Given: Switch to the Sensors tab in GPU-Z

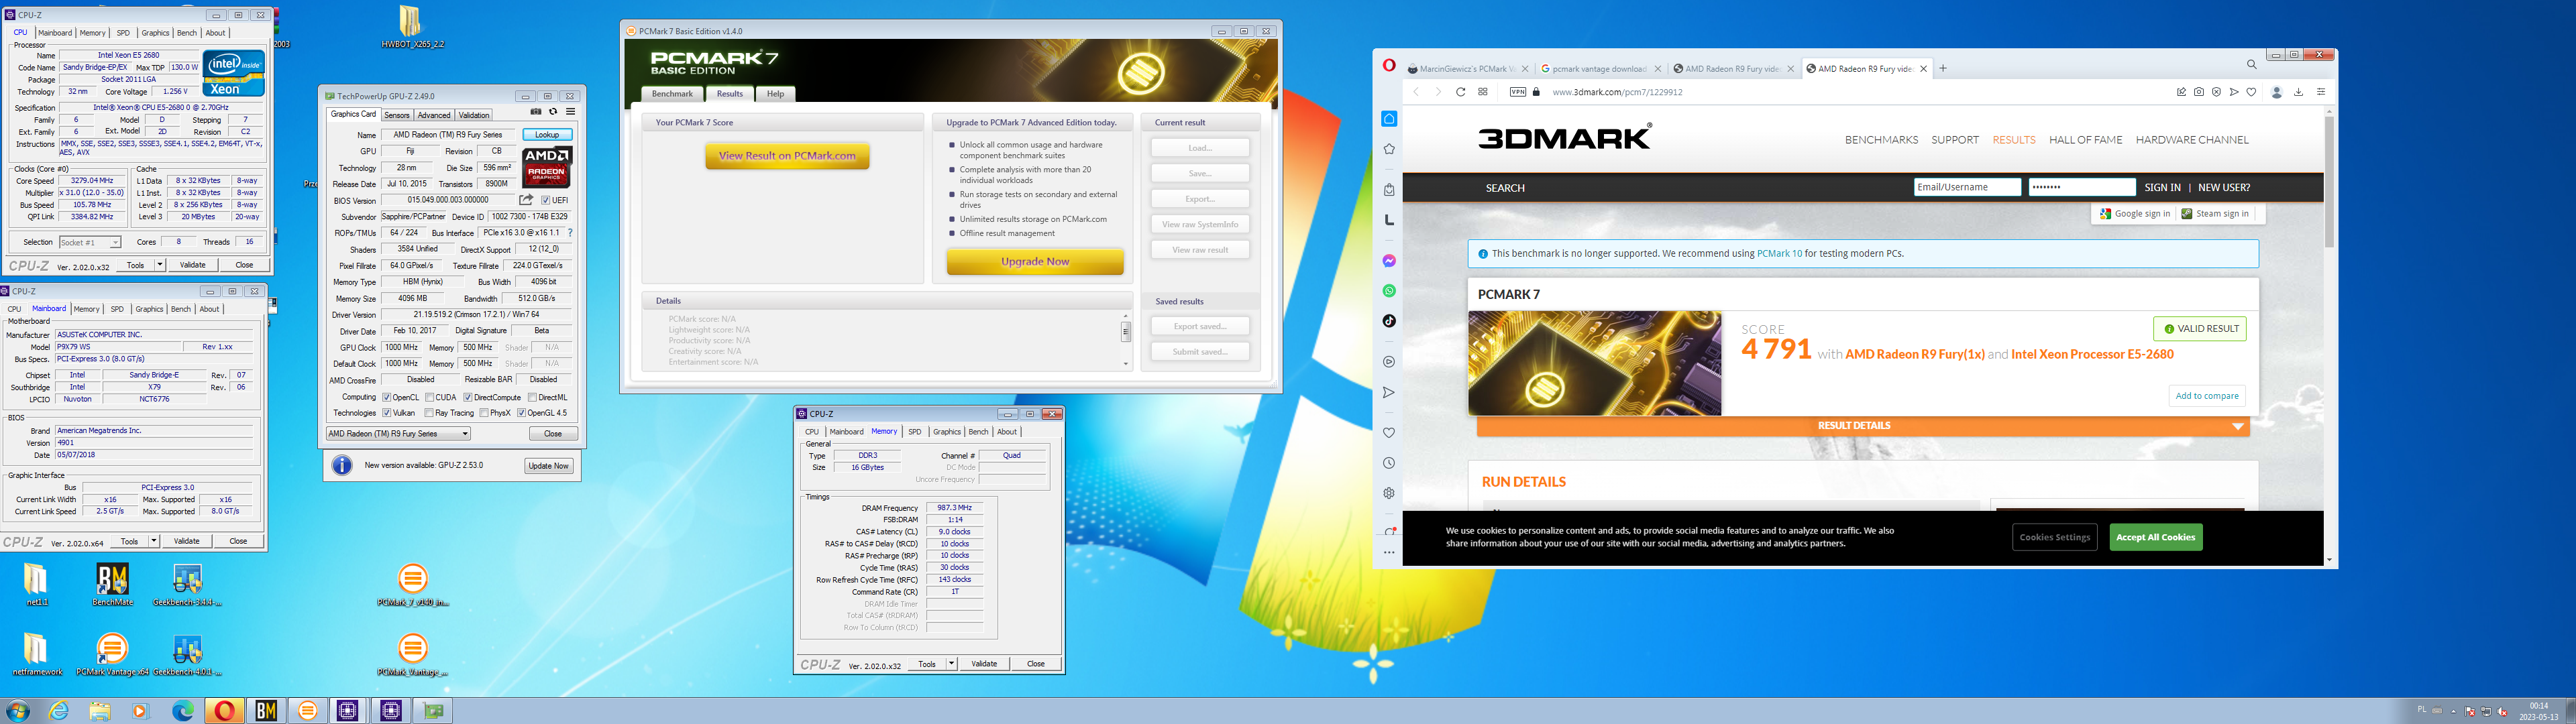Looking at the screenshot, I should tap(397, 115).
